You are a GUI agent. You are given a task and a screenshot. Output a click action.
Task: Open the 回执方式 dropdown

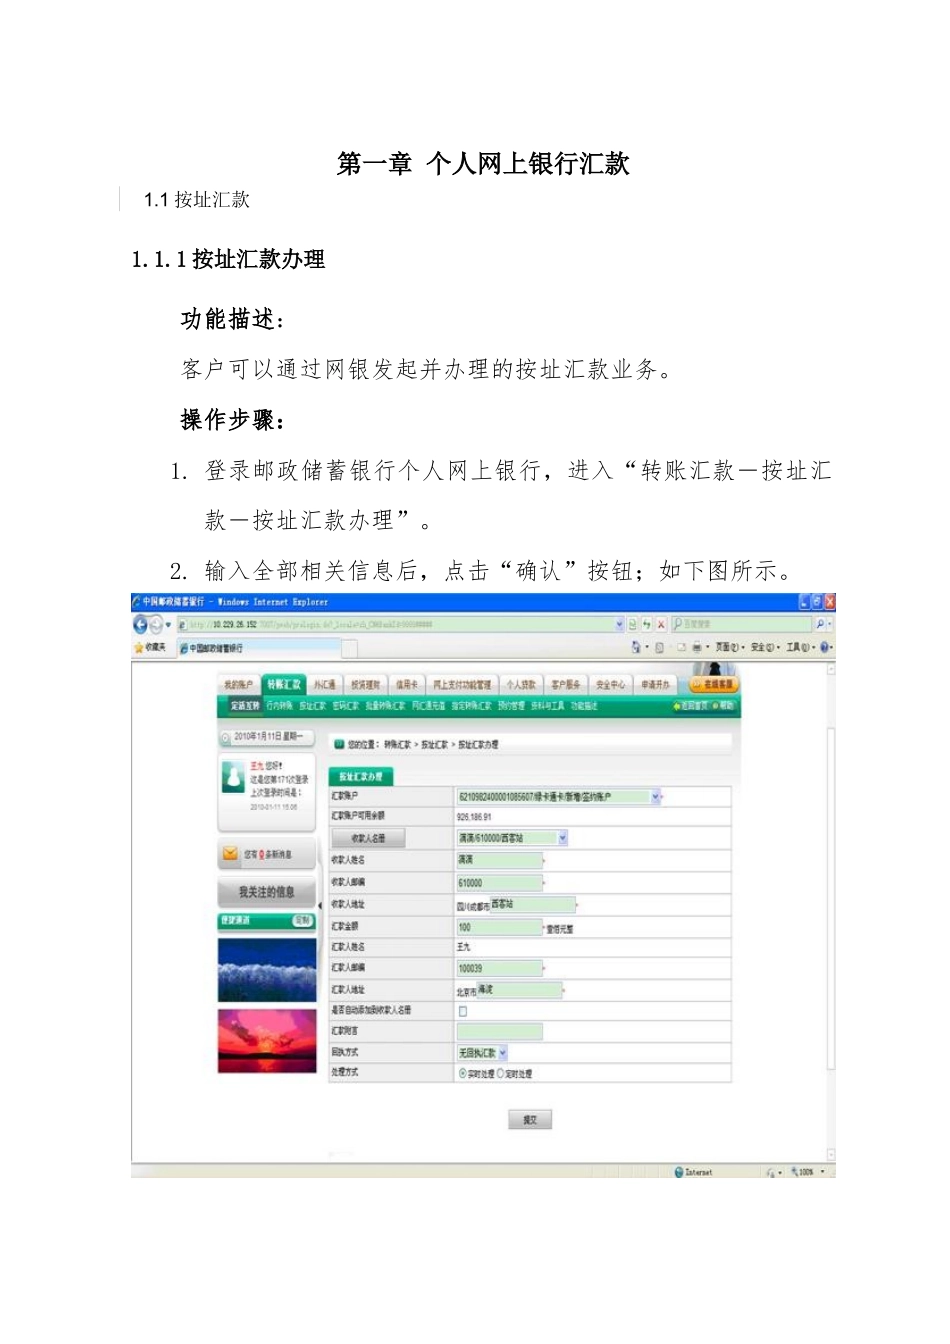(503, 1053)
